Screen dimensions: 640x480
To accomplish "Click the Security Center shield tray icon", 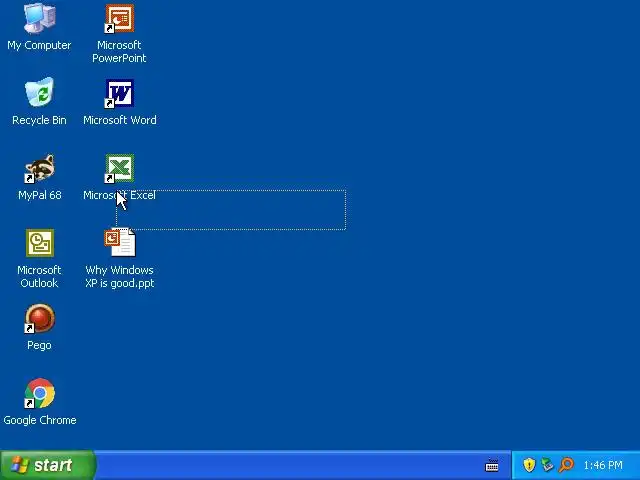I will click(529, 464).
